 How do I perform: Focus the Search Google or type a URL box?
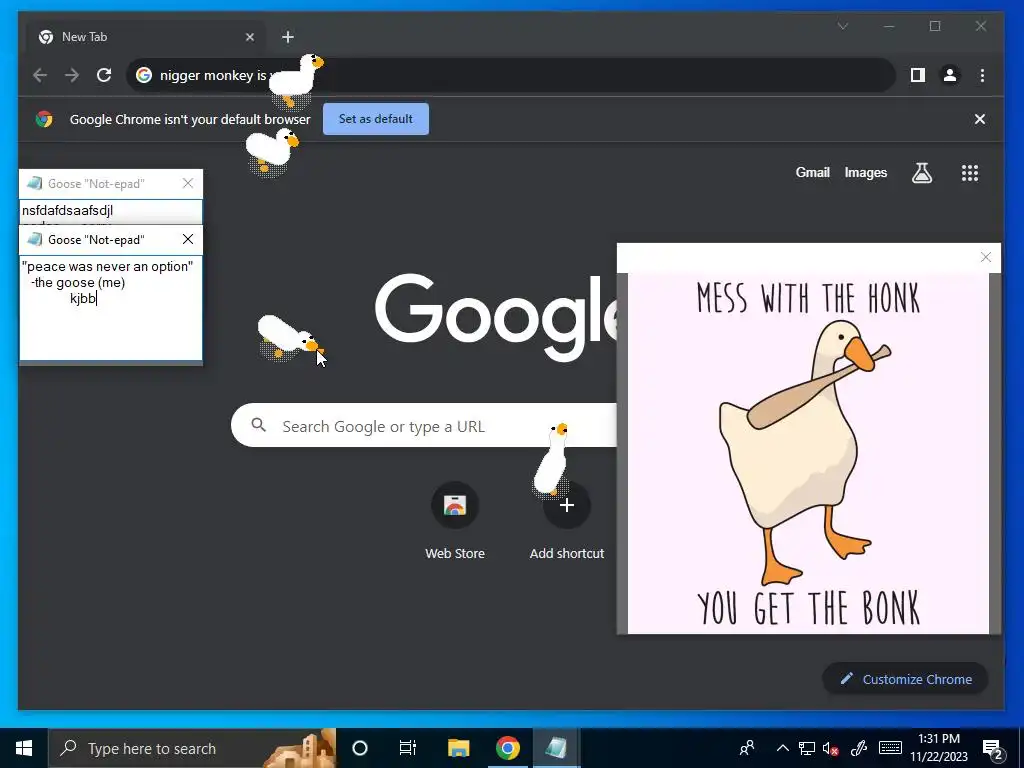[424, 426]
